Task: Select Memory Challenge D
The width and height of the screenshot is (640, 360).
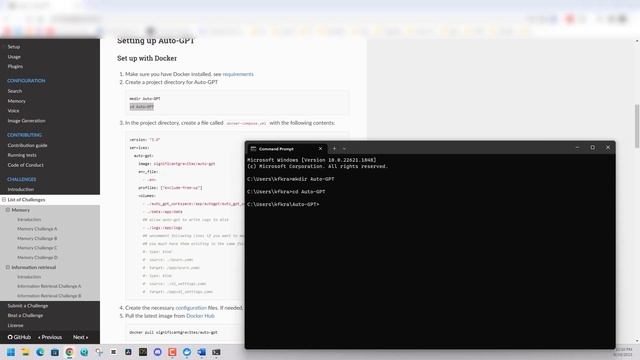Action: [37, 258]
